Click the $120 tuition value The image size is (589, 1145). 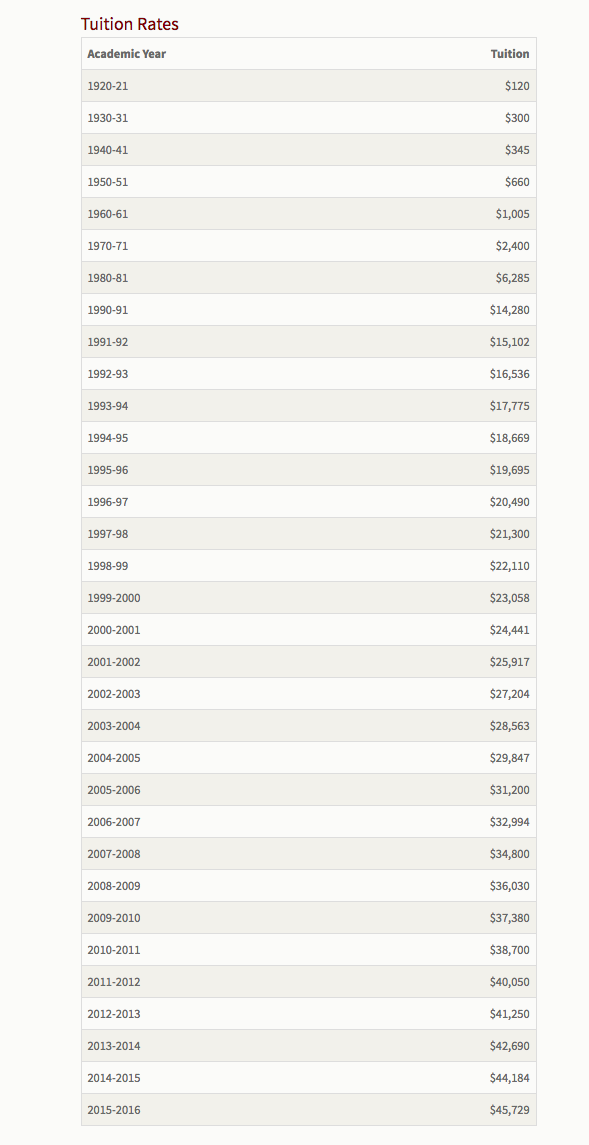point(517,86)
